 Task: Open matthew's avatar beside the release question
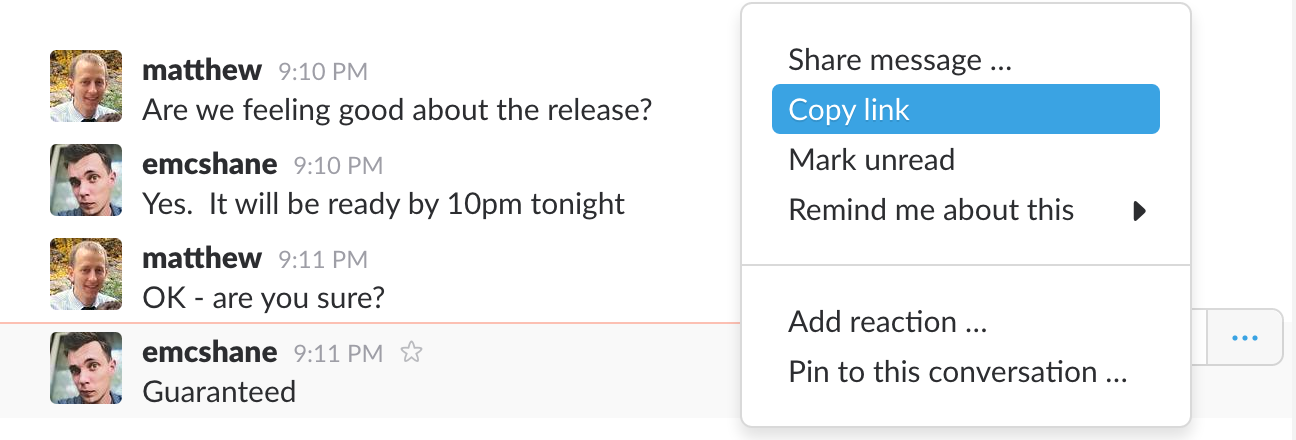86,86
